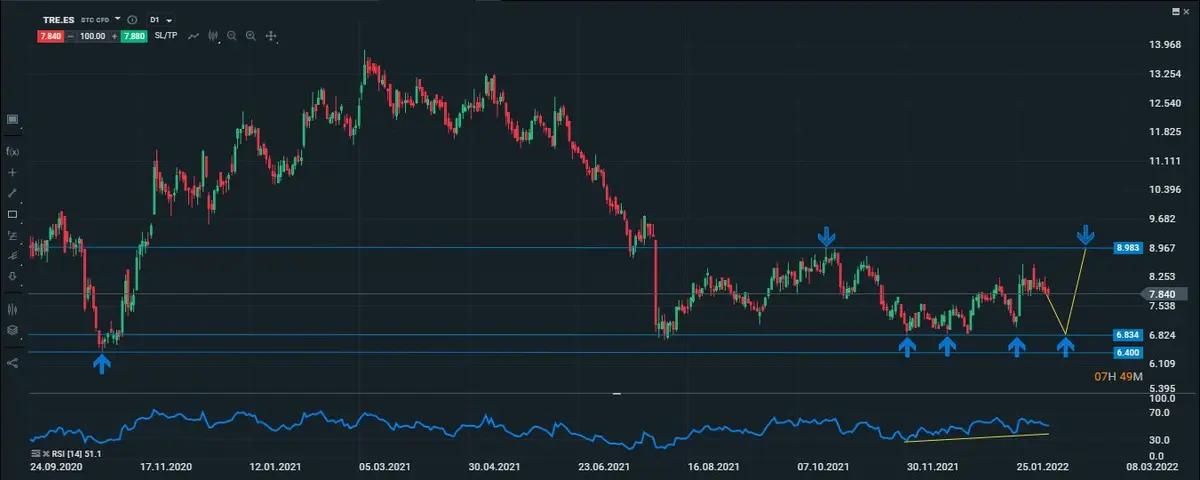Open the f(x) indicators tool
Image resolution: width=1200 pixels, height=480 pixels.
[x=12, y=151]
